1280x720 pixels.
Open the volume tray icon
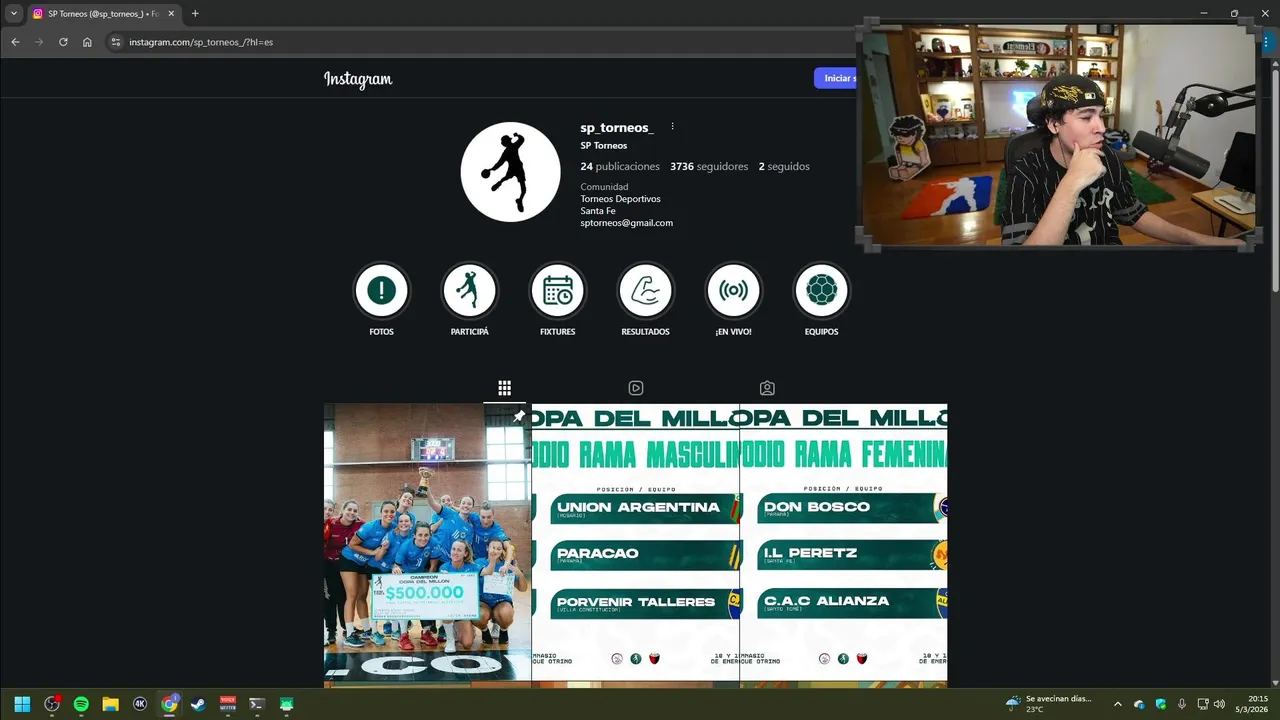tap(1219, 704)
